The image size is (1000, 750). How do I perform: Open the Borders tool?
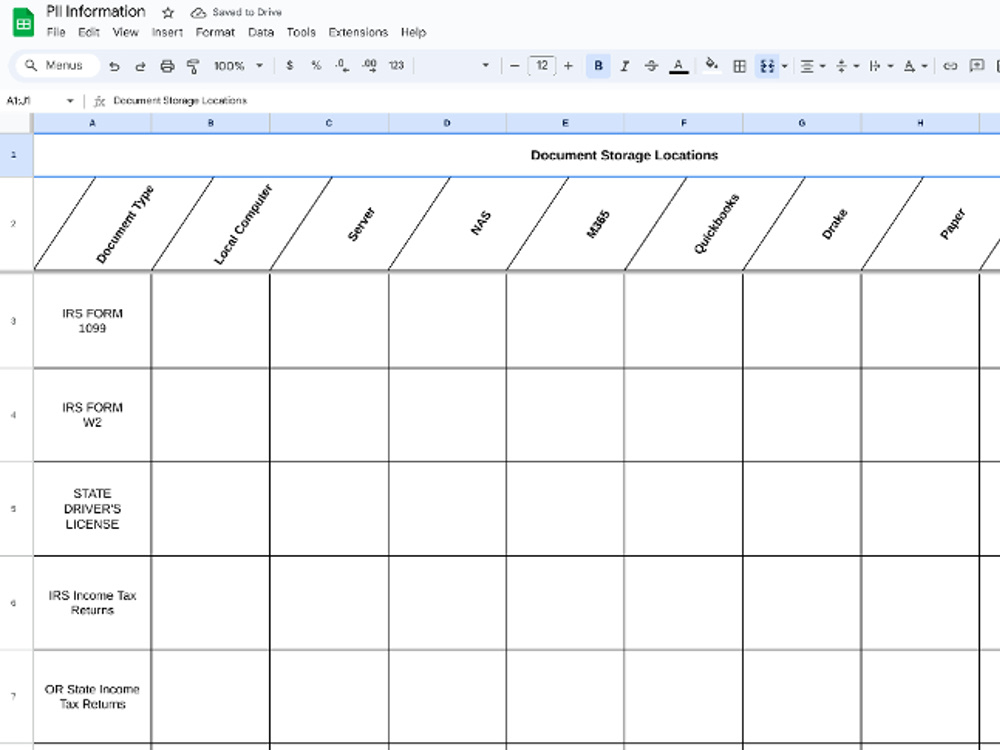(x=739, y=66)
